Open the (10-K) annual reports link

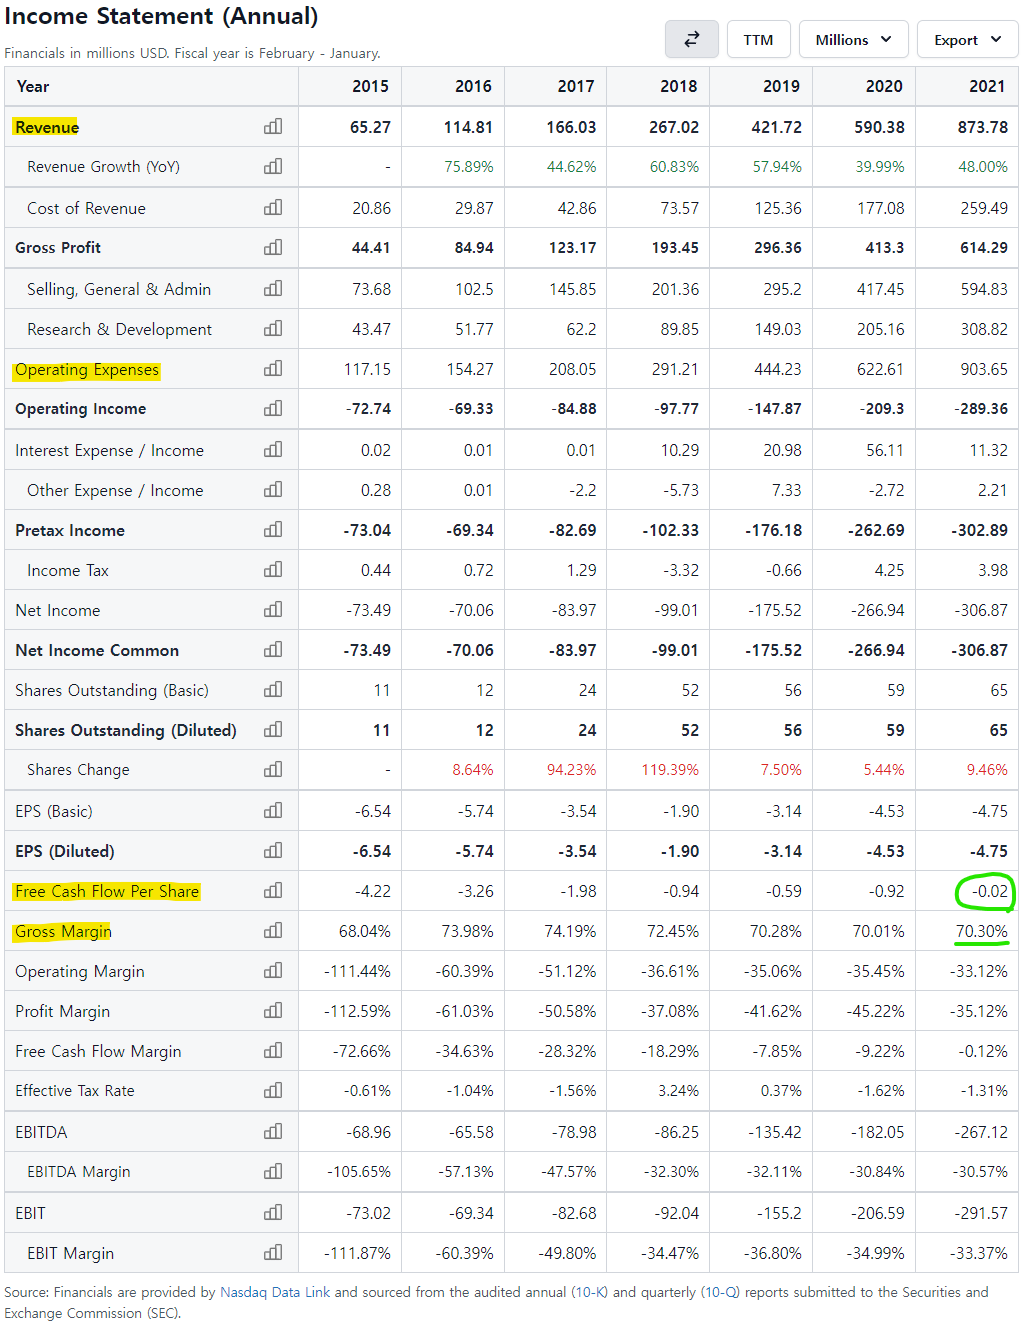(x=589, y=1292)
